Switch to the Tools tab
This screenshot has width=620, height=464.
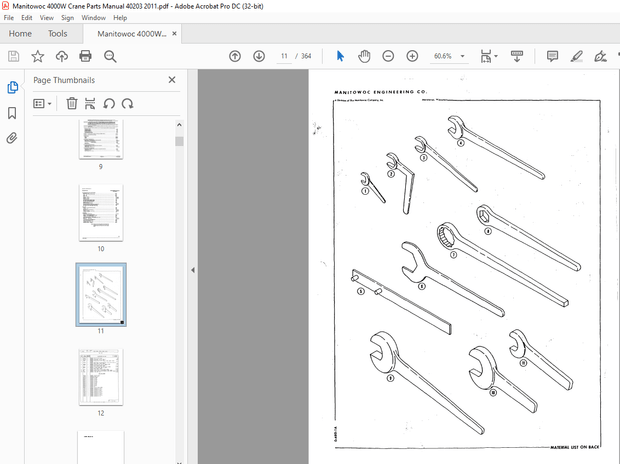(58, 34)
